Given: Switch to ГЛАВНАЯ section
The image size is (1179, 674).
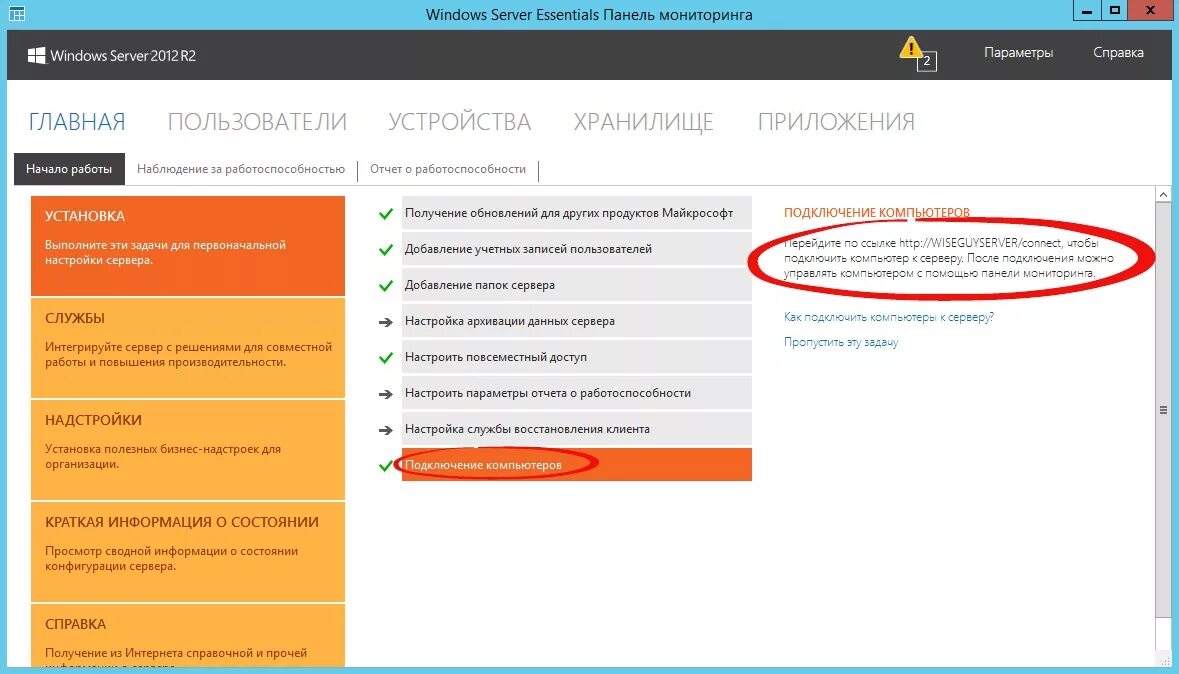Looking at the screenshot, I should click(77, 122).
